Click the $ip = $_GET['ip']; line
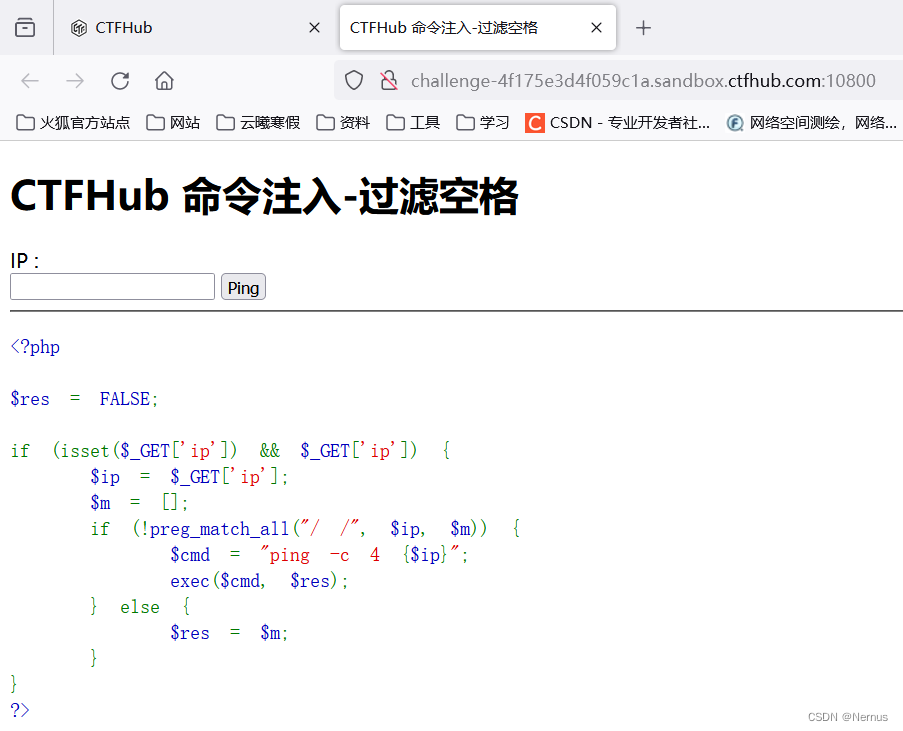Image resolution: width=903 pixels, height=731 pixels. click(x=189, y=476)
